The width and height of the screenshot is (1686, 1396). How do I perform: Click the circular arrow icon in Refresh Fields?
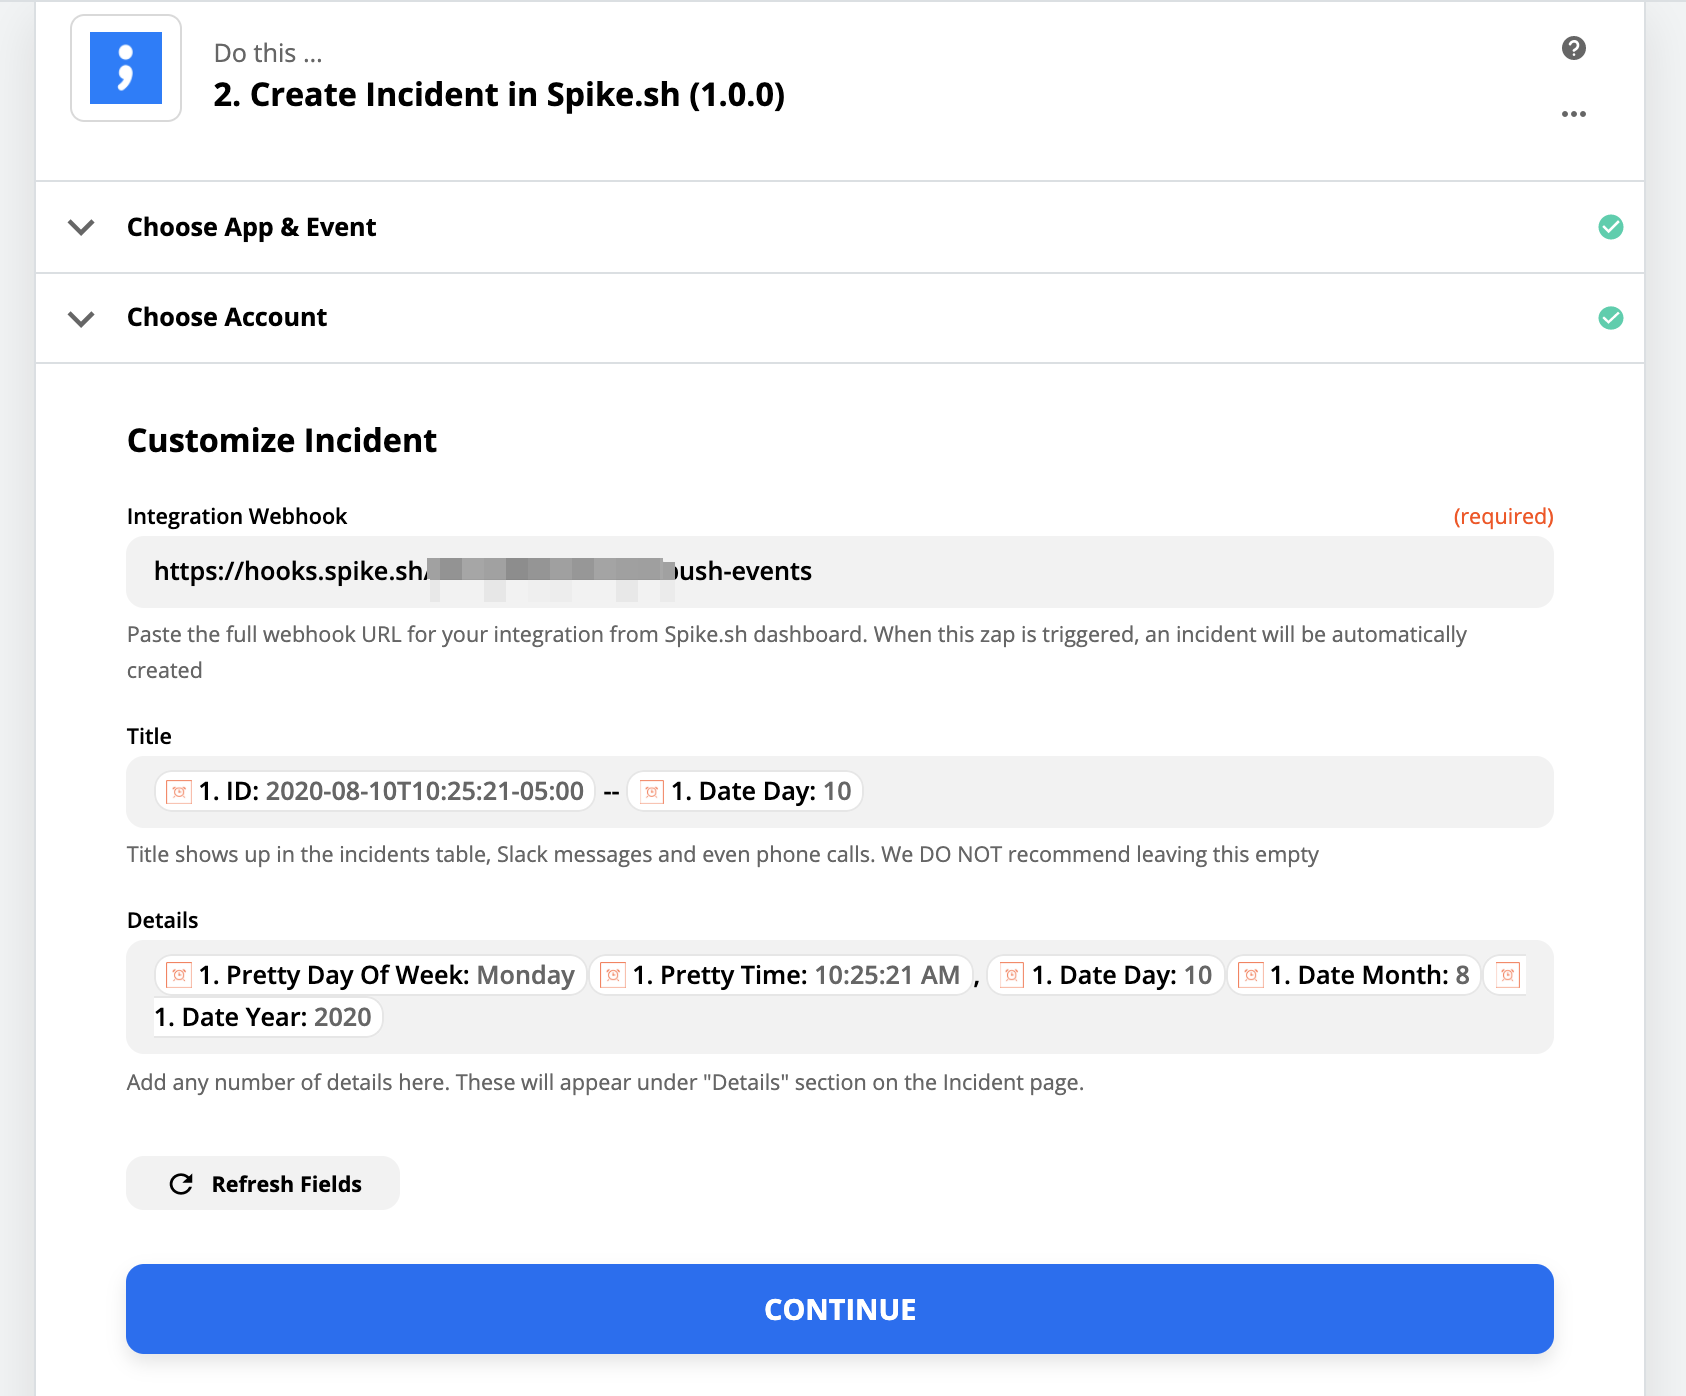point(181,1184)
